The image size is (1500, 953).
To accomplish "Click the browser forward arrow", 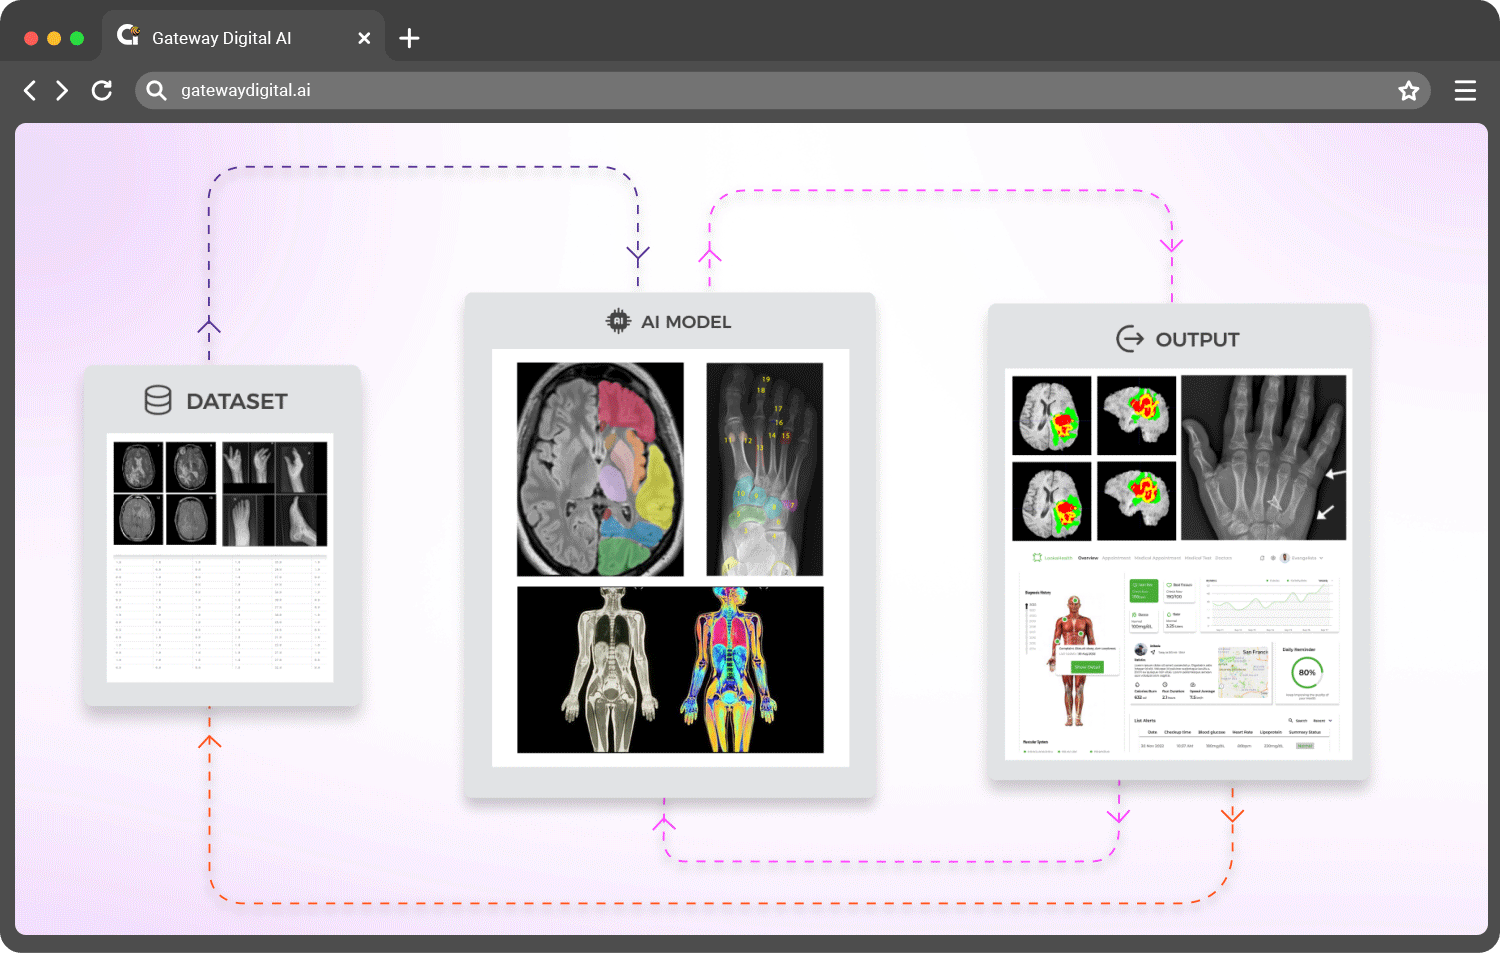I will pyautogui.click(x=62, y=91).
